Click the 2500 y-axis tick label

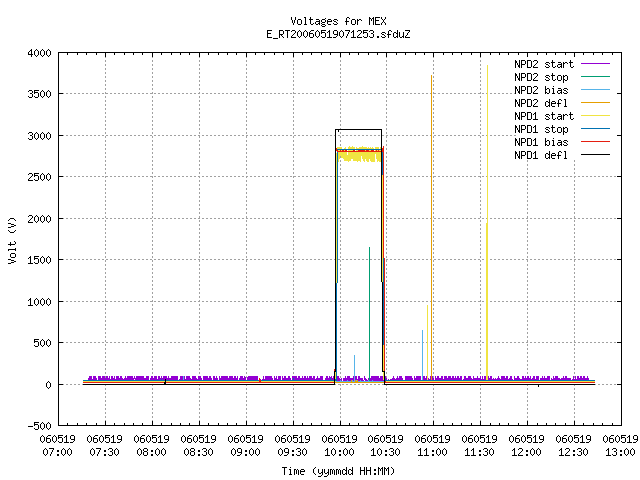pyautogui.click(x=40, y=177)
